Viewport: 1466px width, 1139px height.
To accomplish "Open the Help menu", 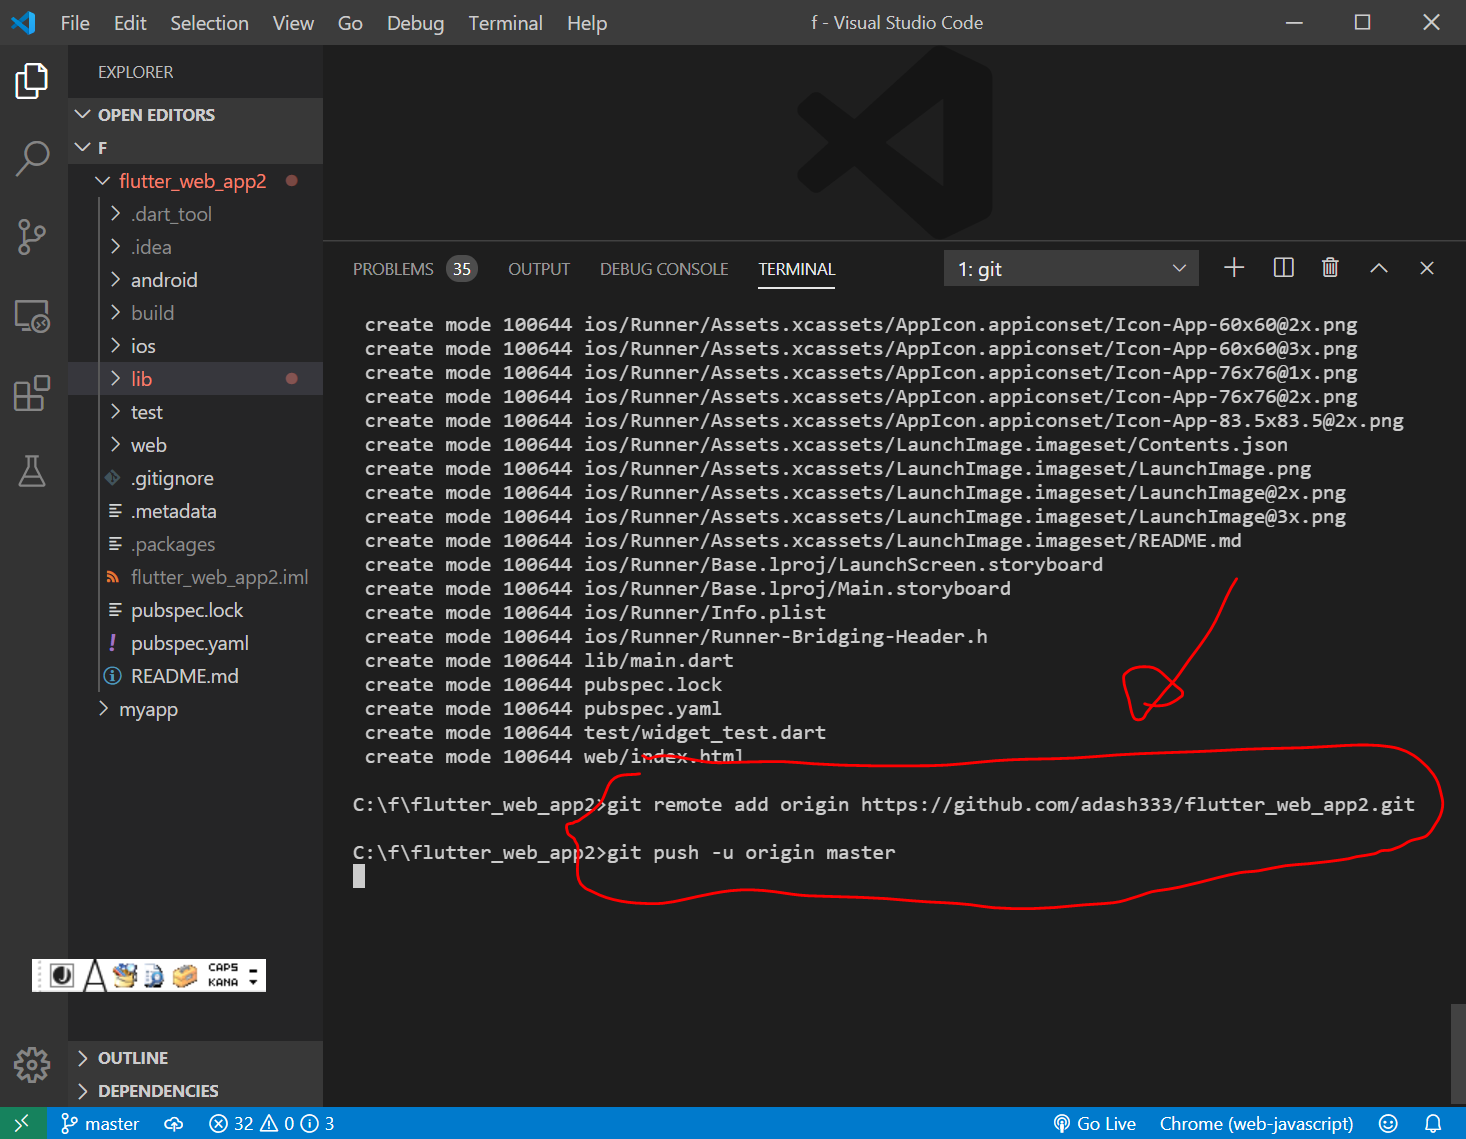I will (587, 22).
